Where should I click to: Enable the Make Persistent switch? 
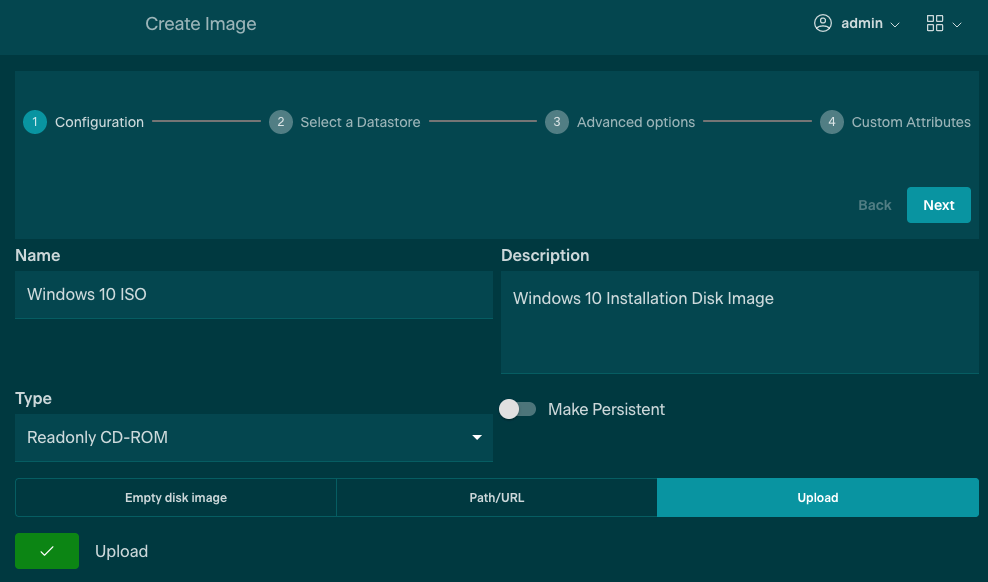tap(518, 409)
